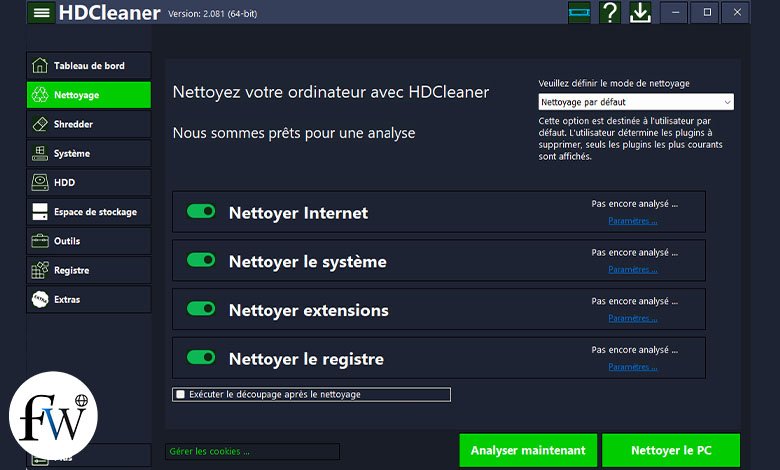This screenshot has height=470, width=780.
Task: Click the Nettoyer le PC button
Action: pos(671,451)
